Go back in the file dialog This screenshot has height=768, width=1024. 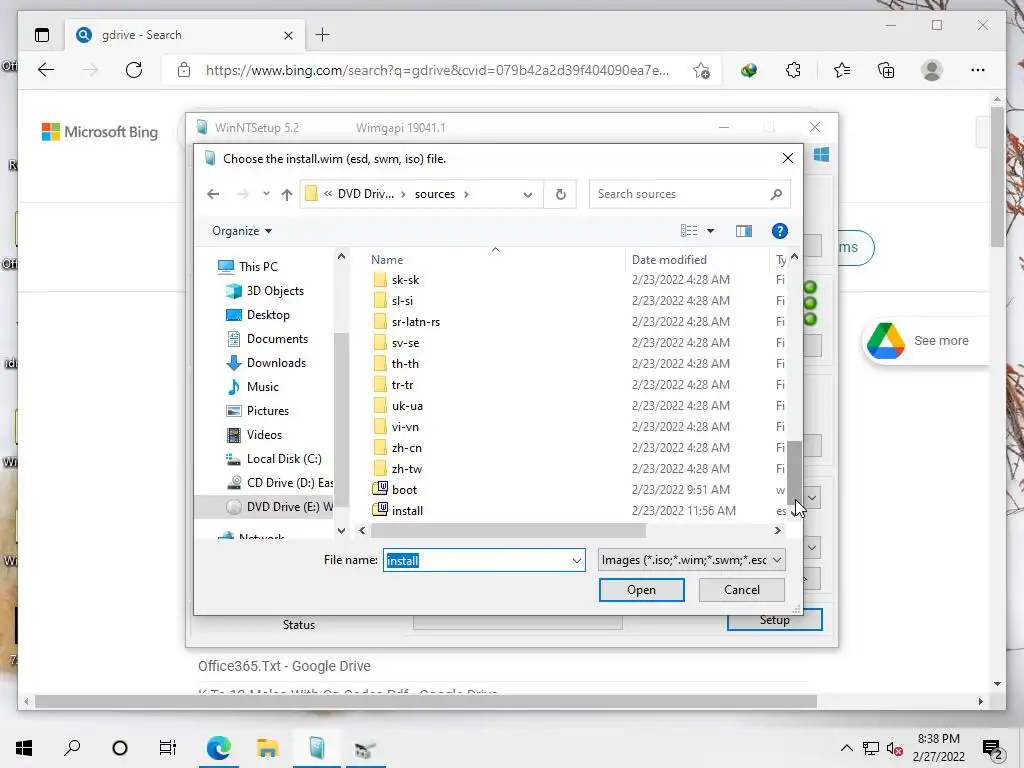coord(213,194)
